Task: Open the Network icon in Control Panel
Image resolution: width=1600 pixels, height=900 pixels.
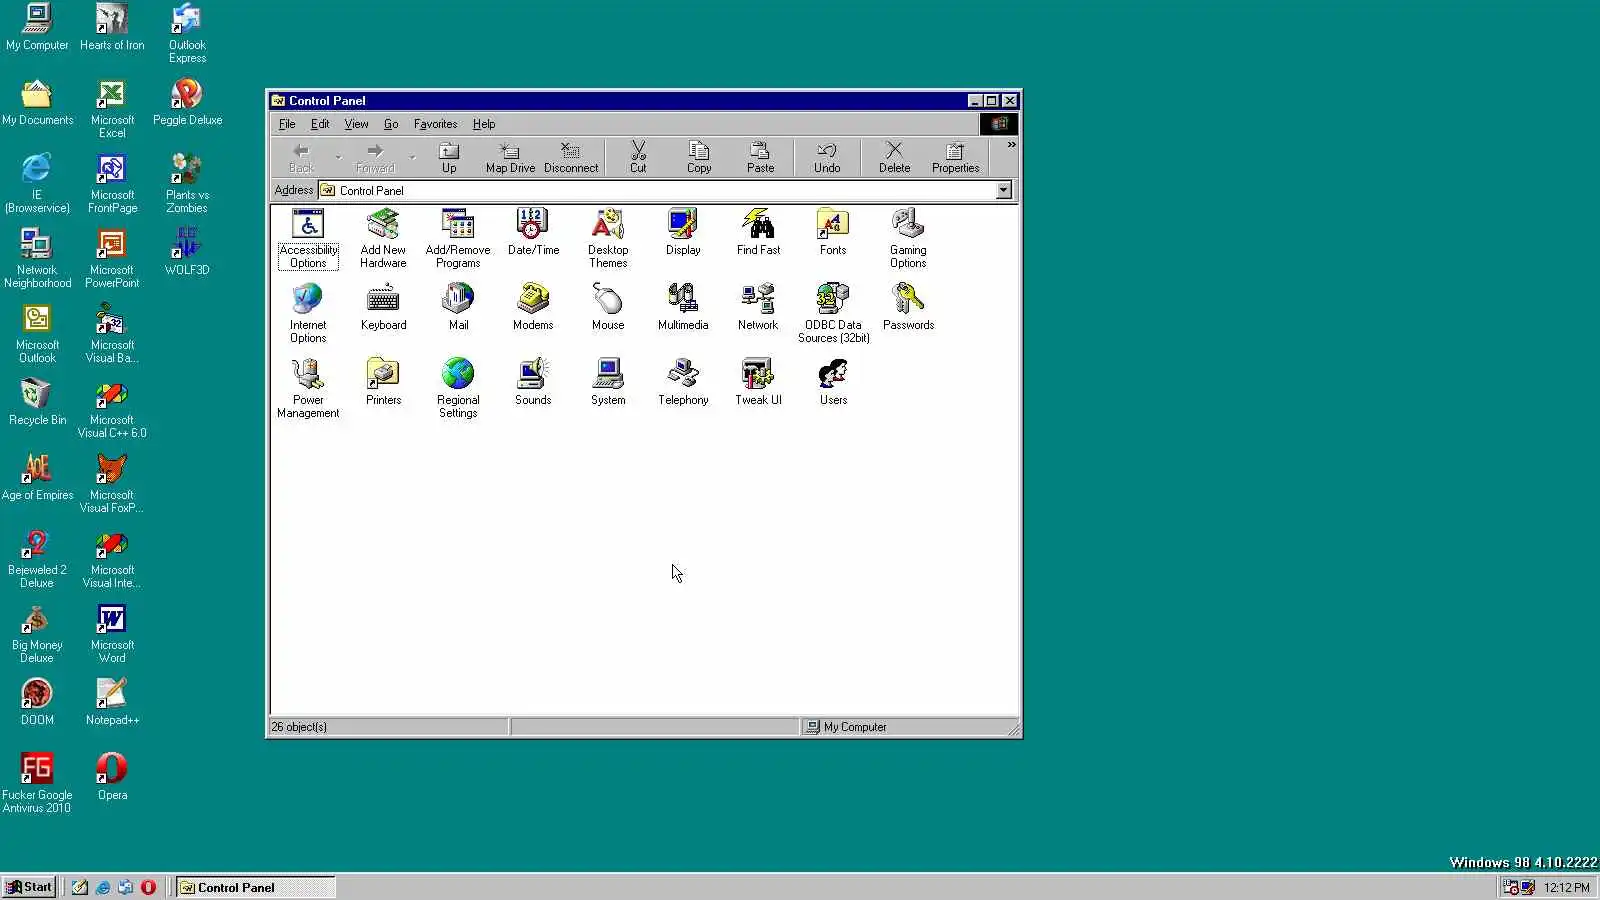Action: [x=758, y=307]
